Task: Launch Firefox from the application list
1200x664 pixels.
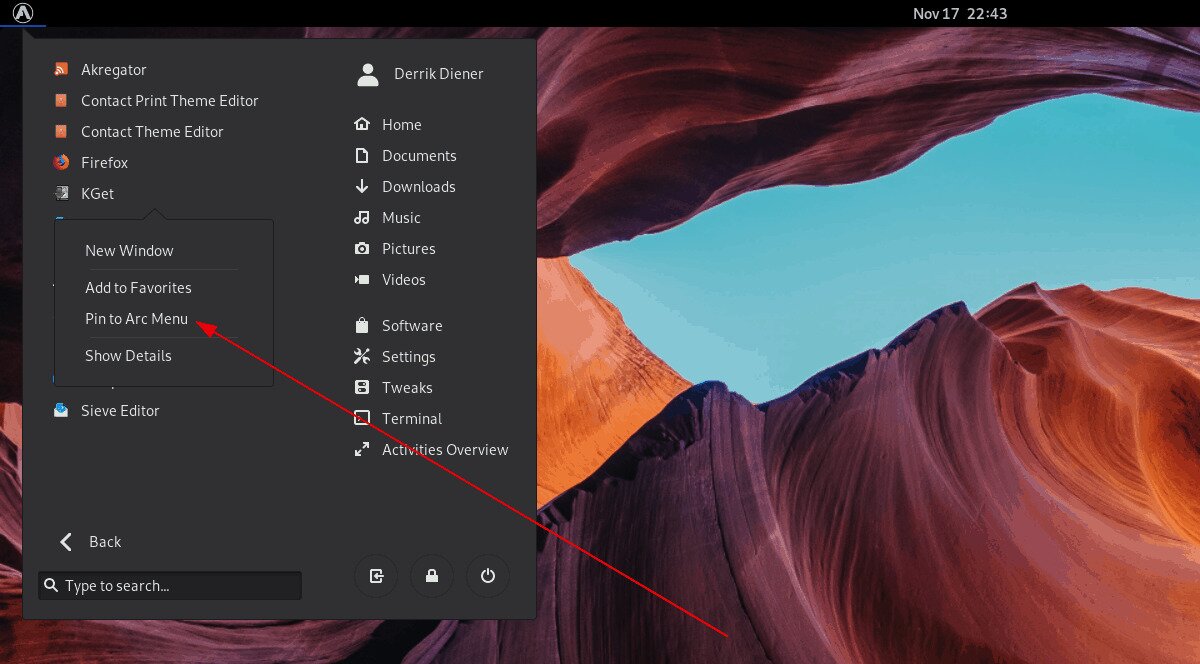Action: [x=104, y=162]
